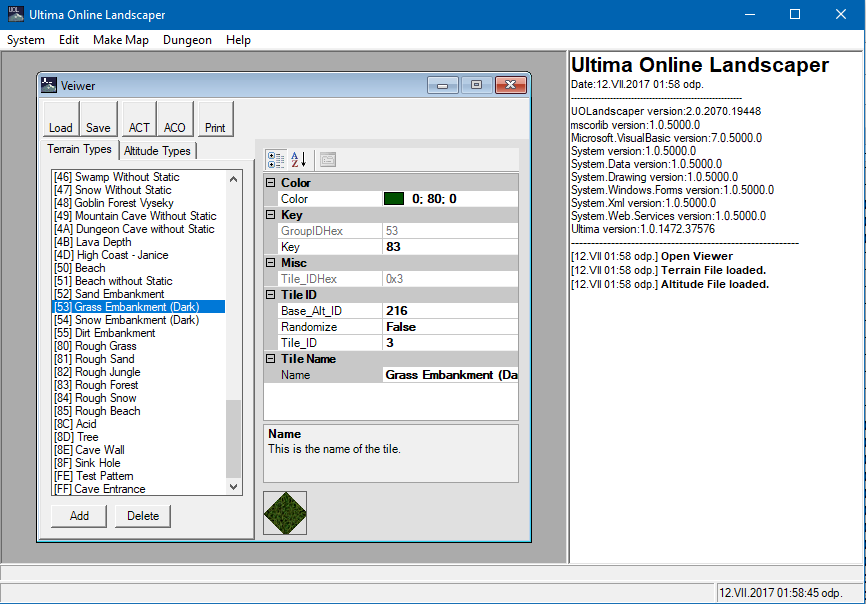The width and height of the screenshot is (866, 604).
Task: Click the Add button
Action: click(79, 516)
